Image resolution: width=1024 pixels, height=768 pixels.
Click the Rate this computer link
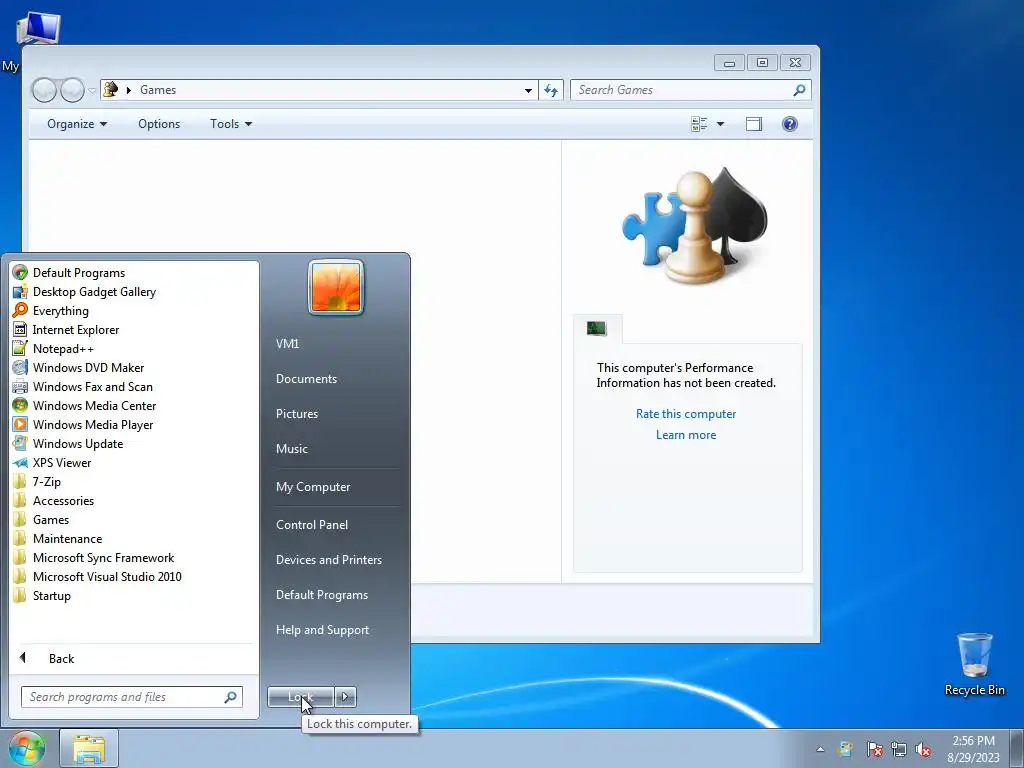(686, 414)
